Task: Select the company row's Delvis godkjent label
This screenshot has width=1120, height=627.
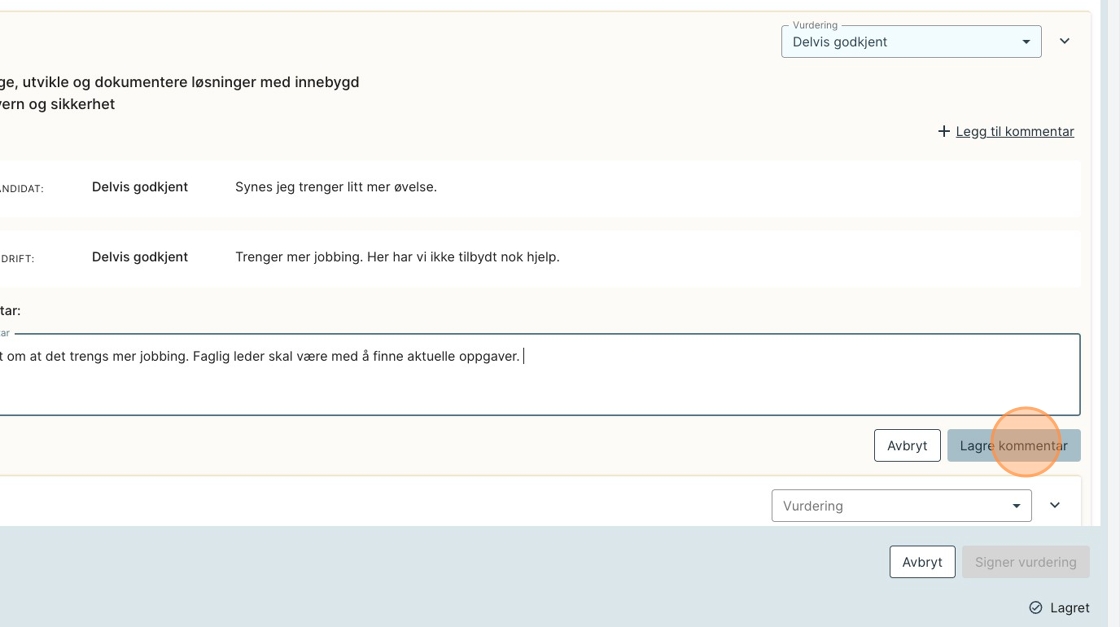Action: pyautogui.click(x=140, y=257)
